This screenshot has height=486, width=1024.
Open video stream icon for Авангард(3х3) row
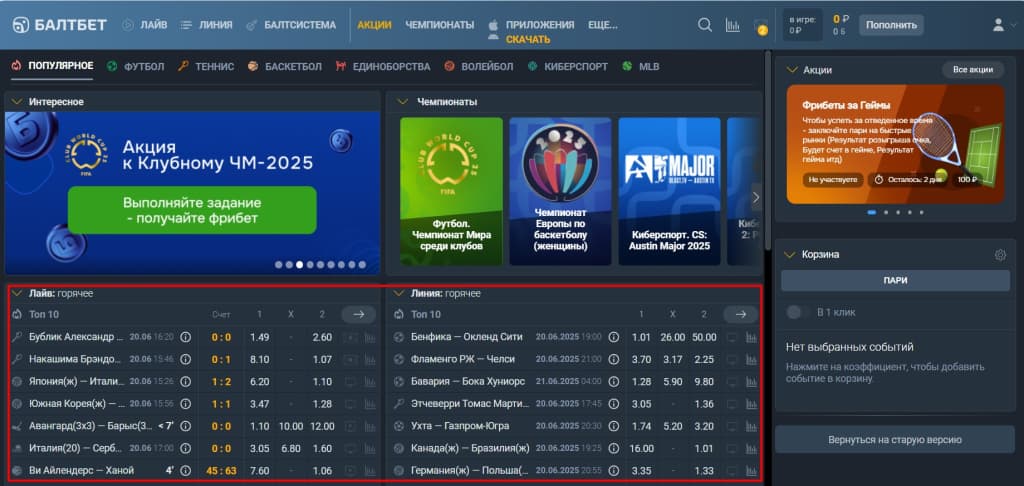click(x=351, y=426)
